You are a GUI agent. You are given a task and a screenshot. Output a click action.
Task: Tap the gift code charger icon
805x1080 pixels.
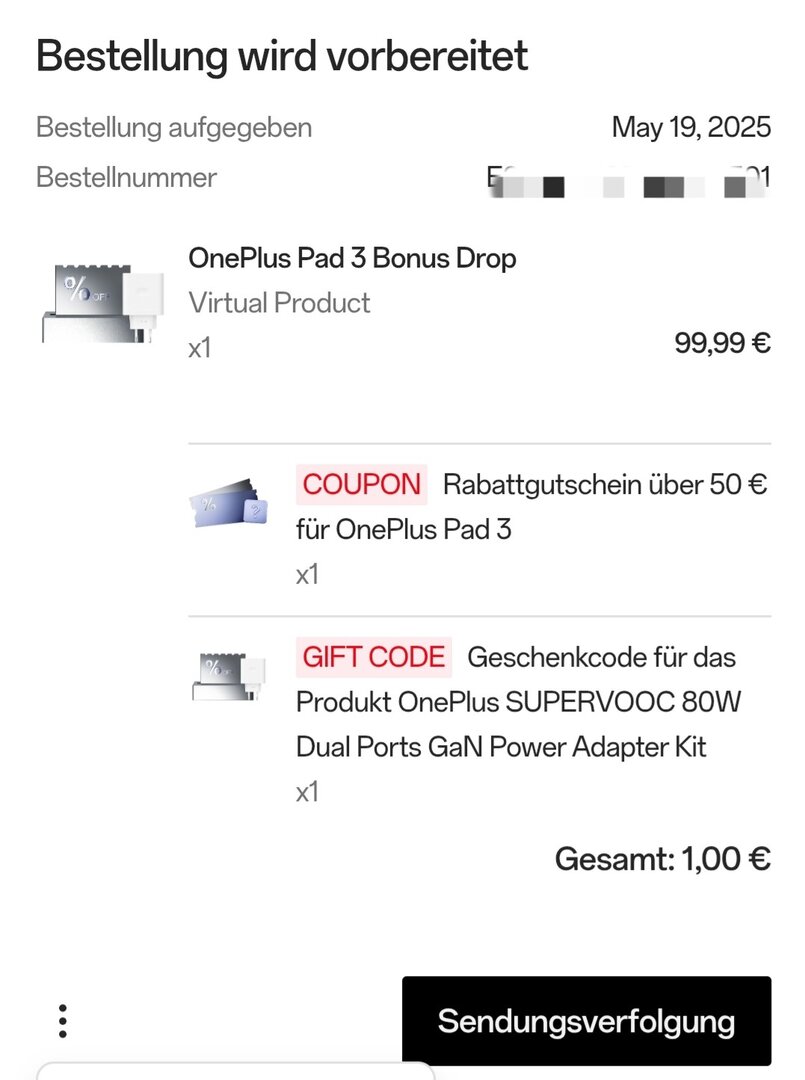click(229, 677)
